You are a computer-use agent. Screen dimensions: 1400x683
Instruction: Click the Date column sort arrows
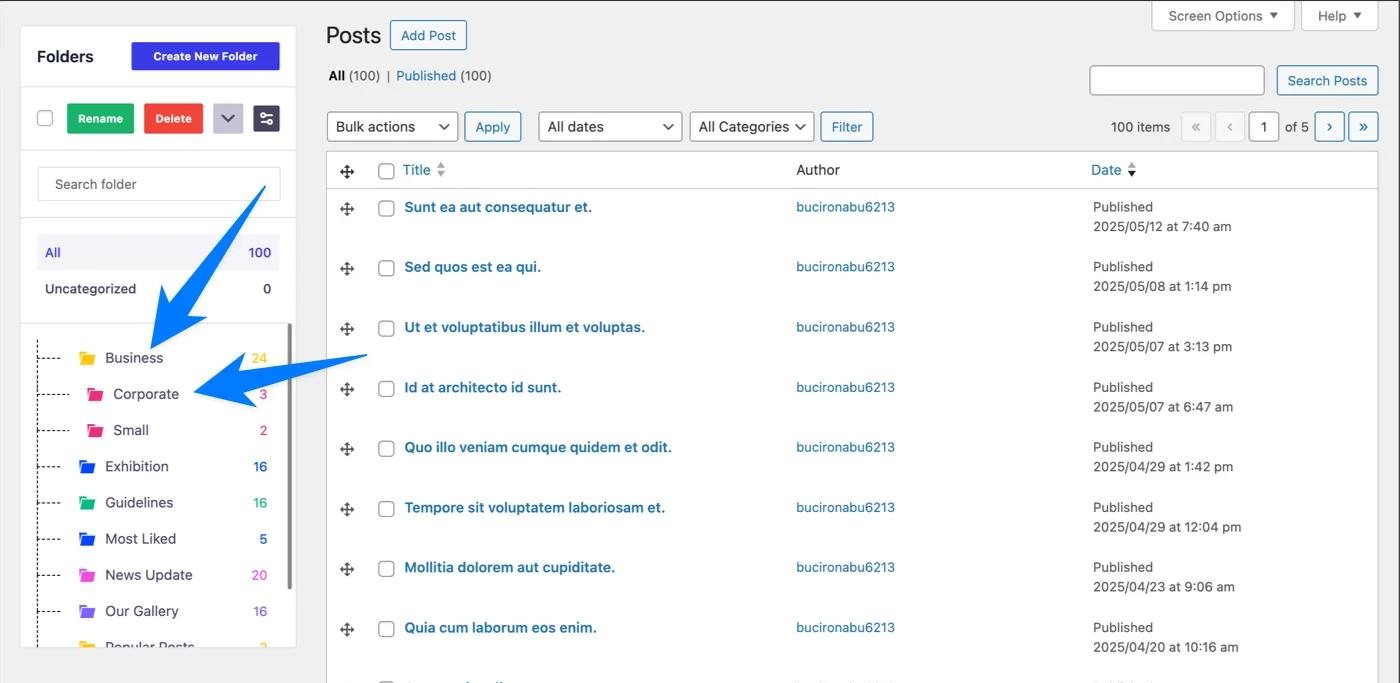[1132, 170]
